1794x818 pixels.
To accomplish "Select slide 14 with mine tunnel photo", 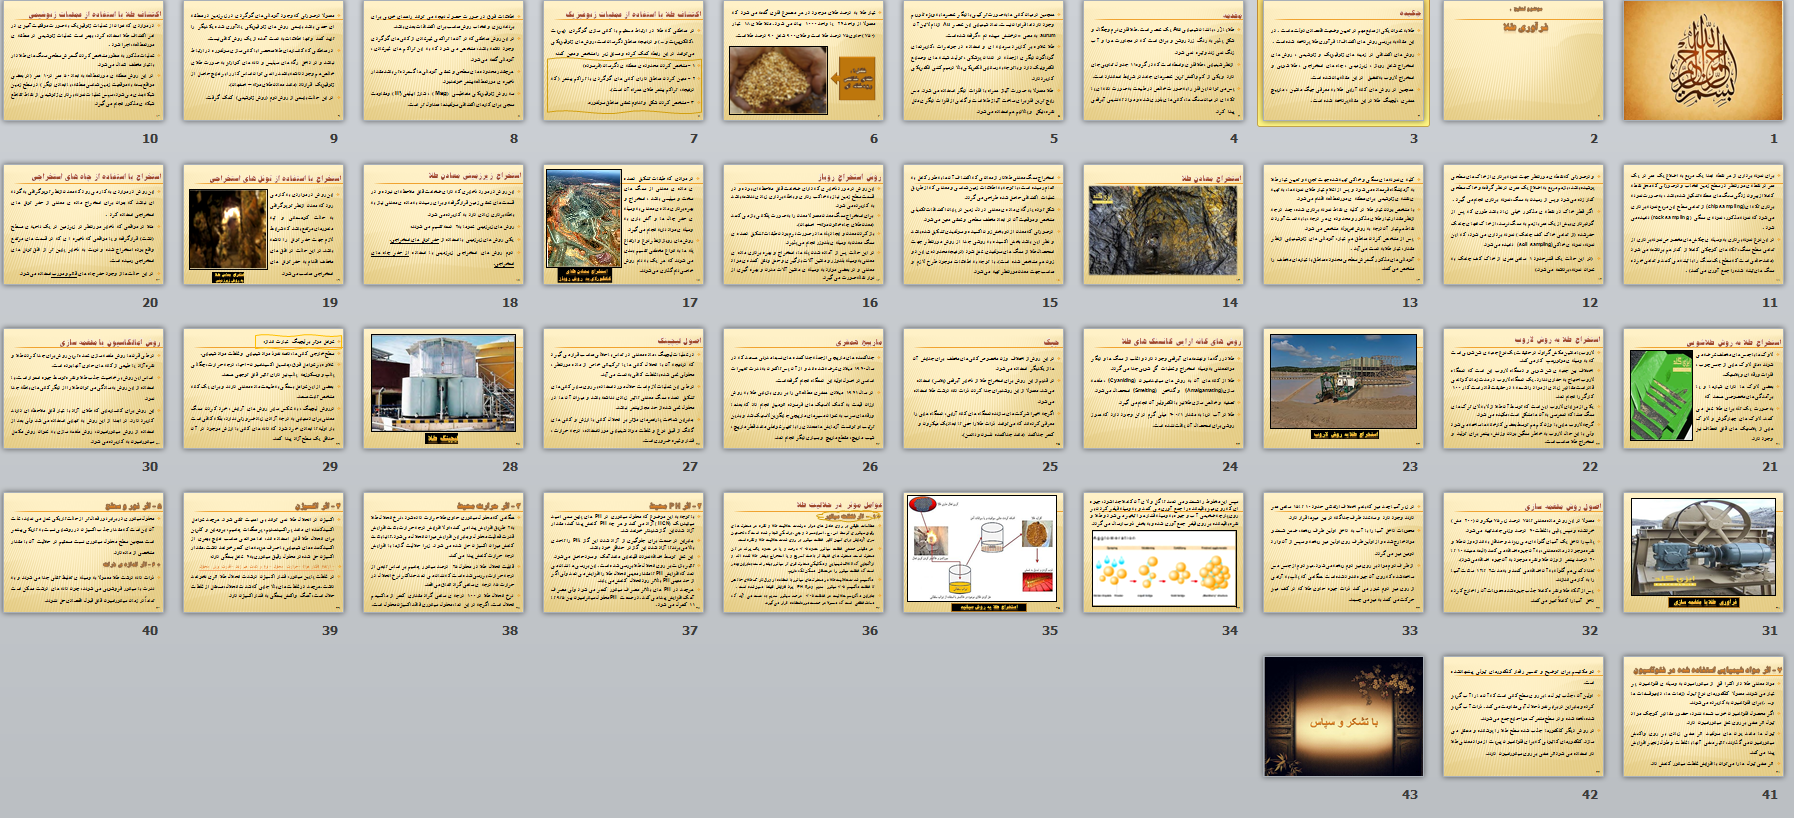I will point(1163,225).
